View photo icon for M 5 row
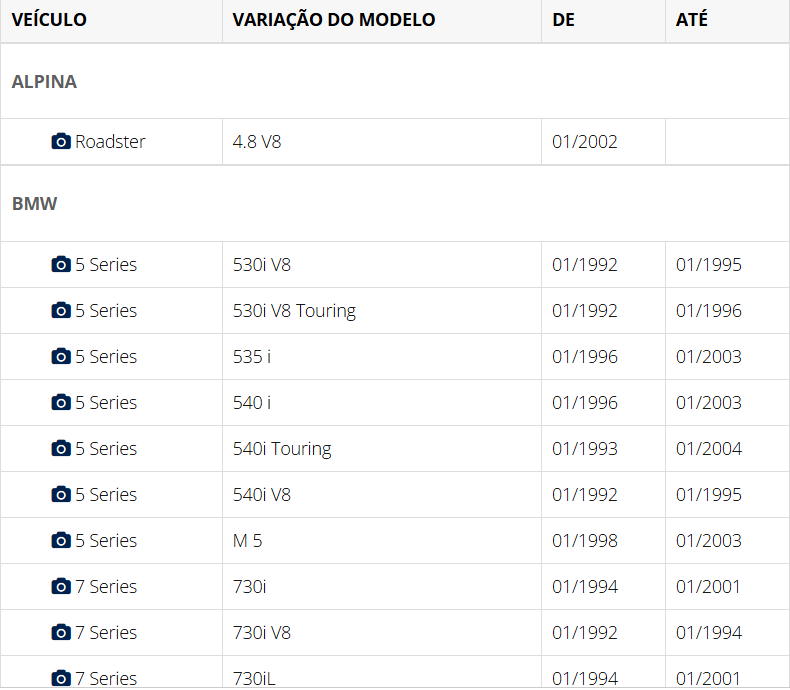The width and height of the screenshot is (790, 690). pos(61,541)
